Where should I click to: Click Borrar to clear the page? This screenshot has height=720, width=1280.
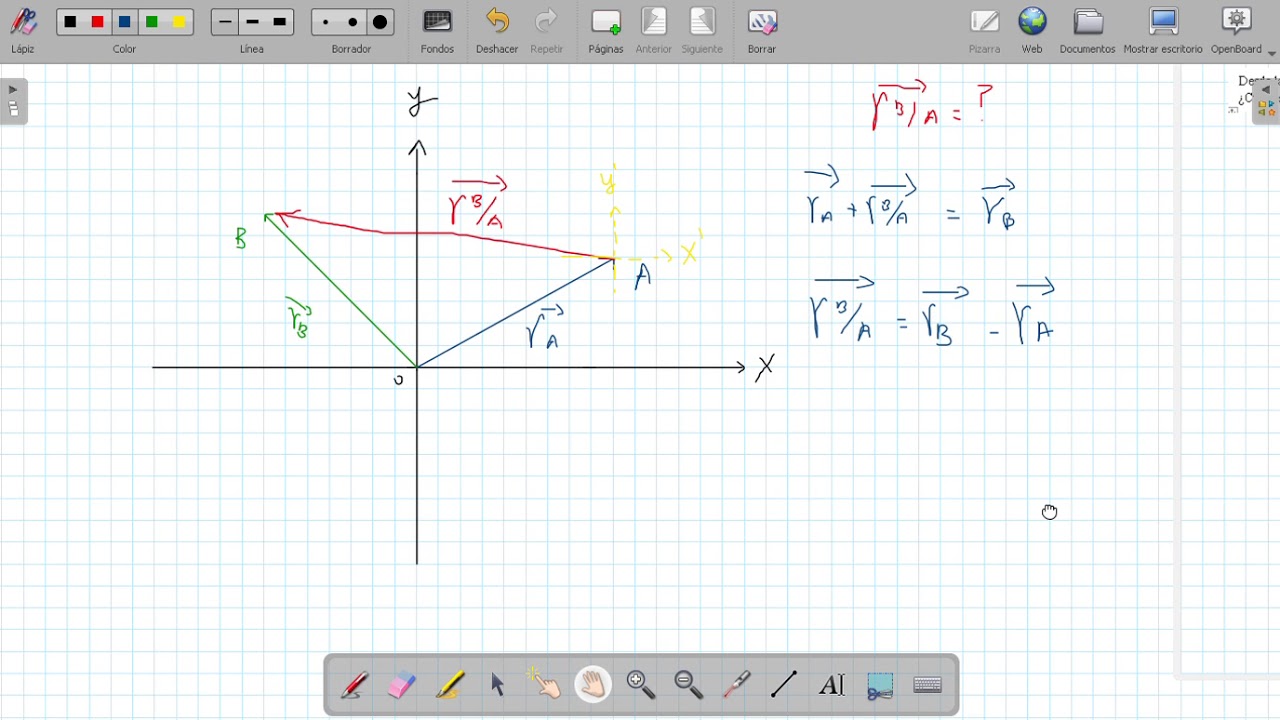coord(762,30)
